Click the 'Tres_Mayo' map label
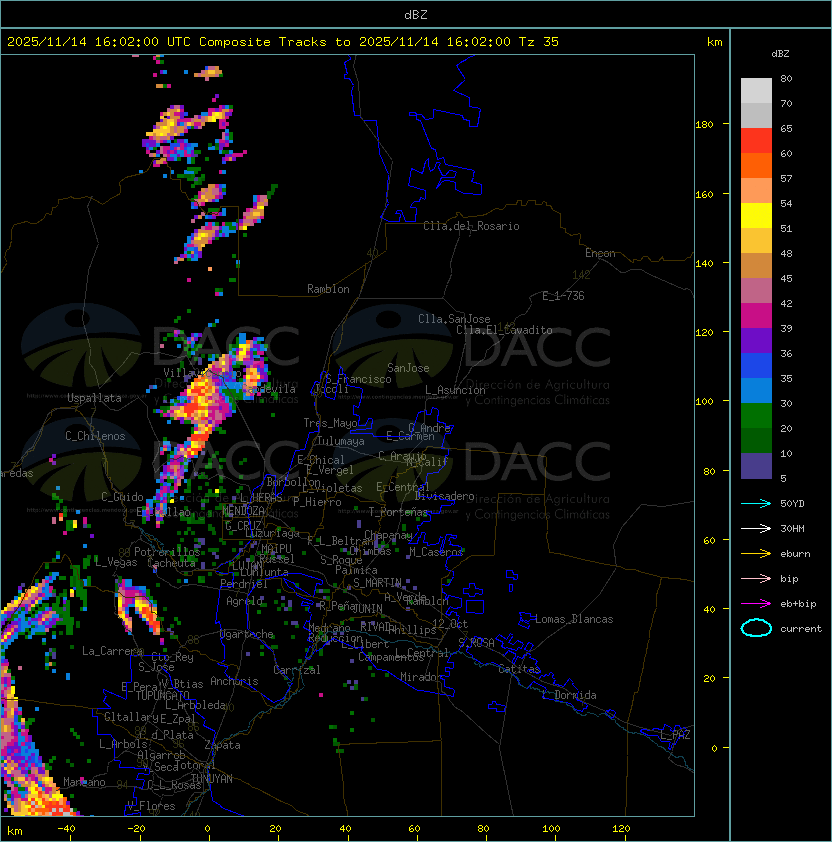The height and width of the screenshot is (842, 832). tap(330, 423)
